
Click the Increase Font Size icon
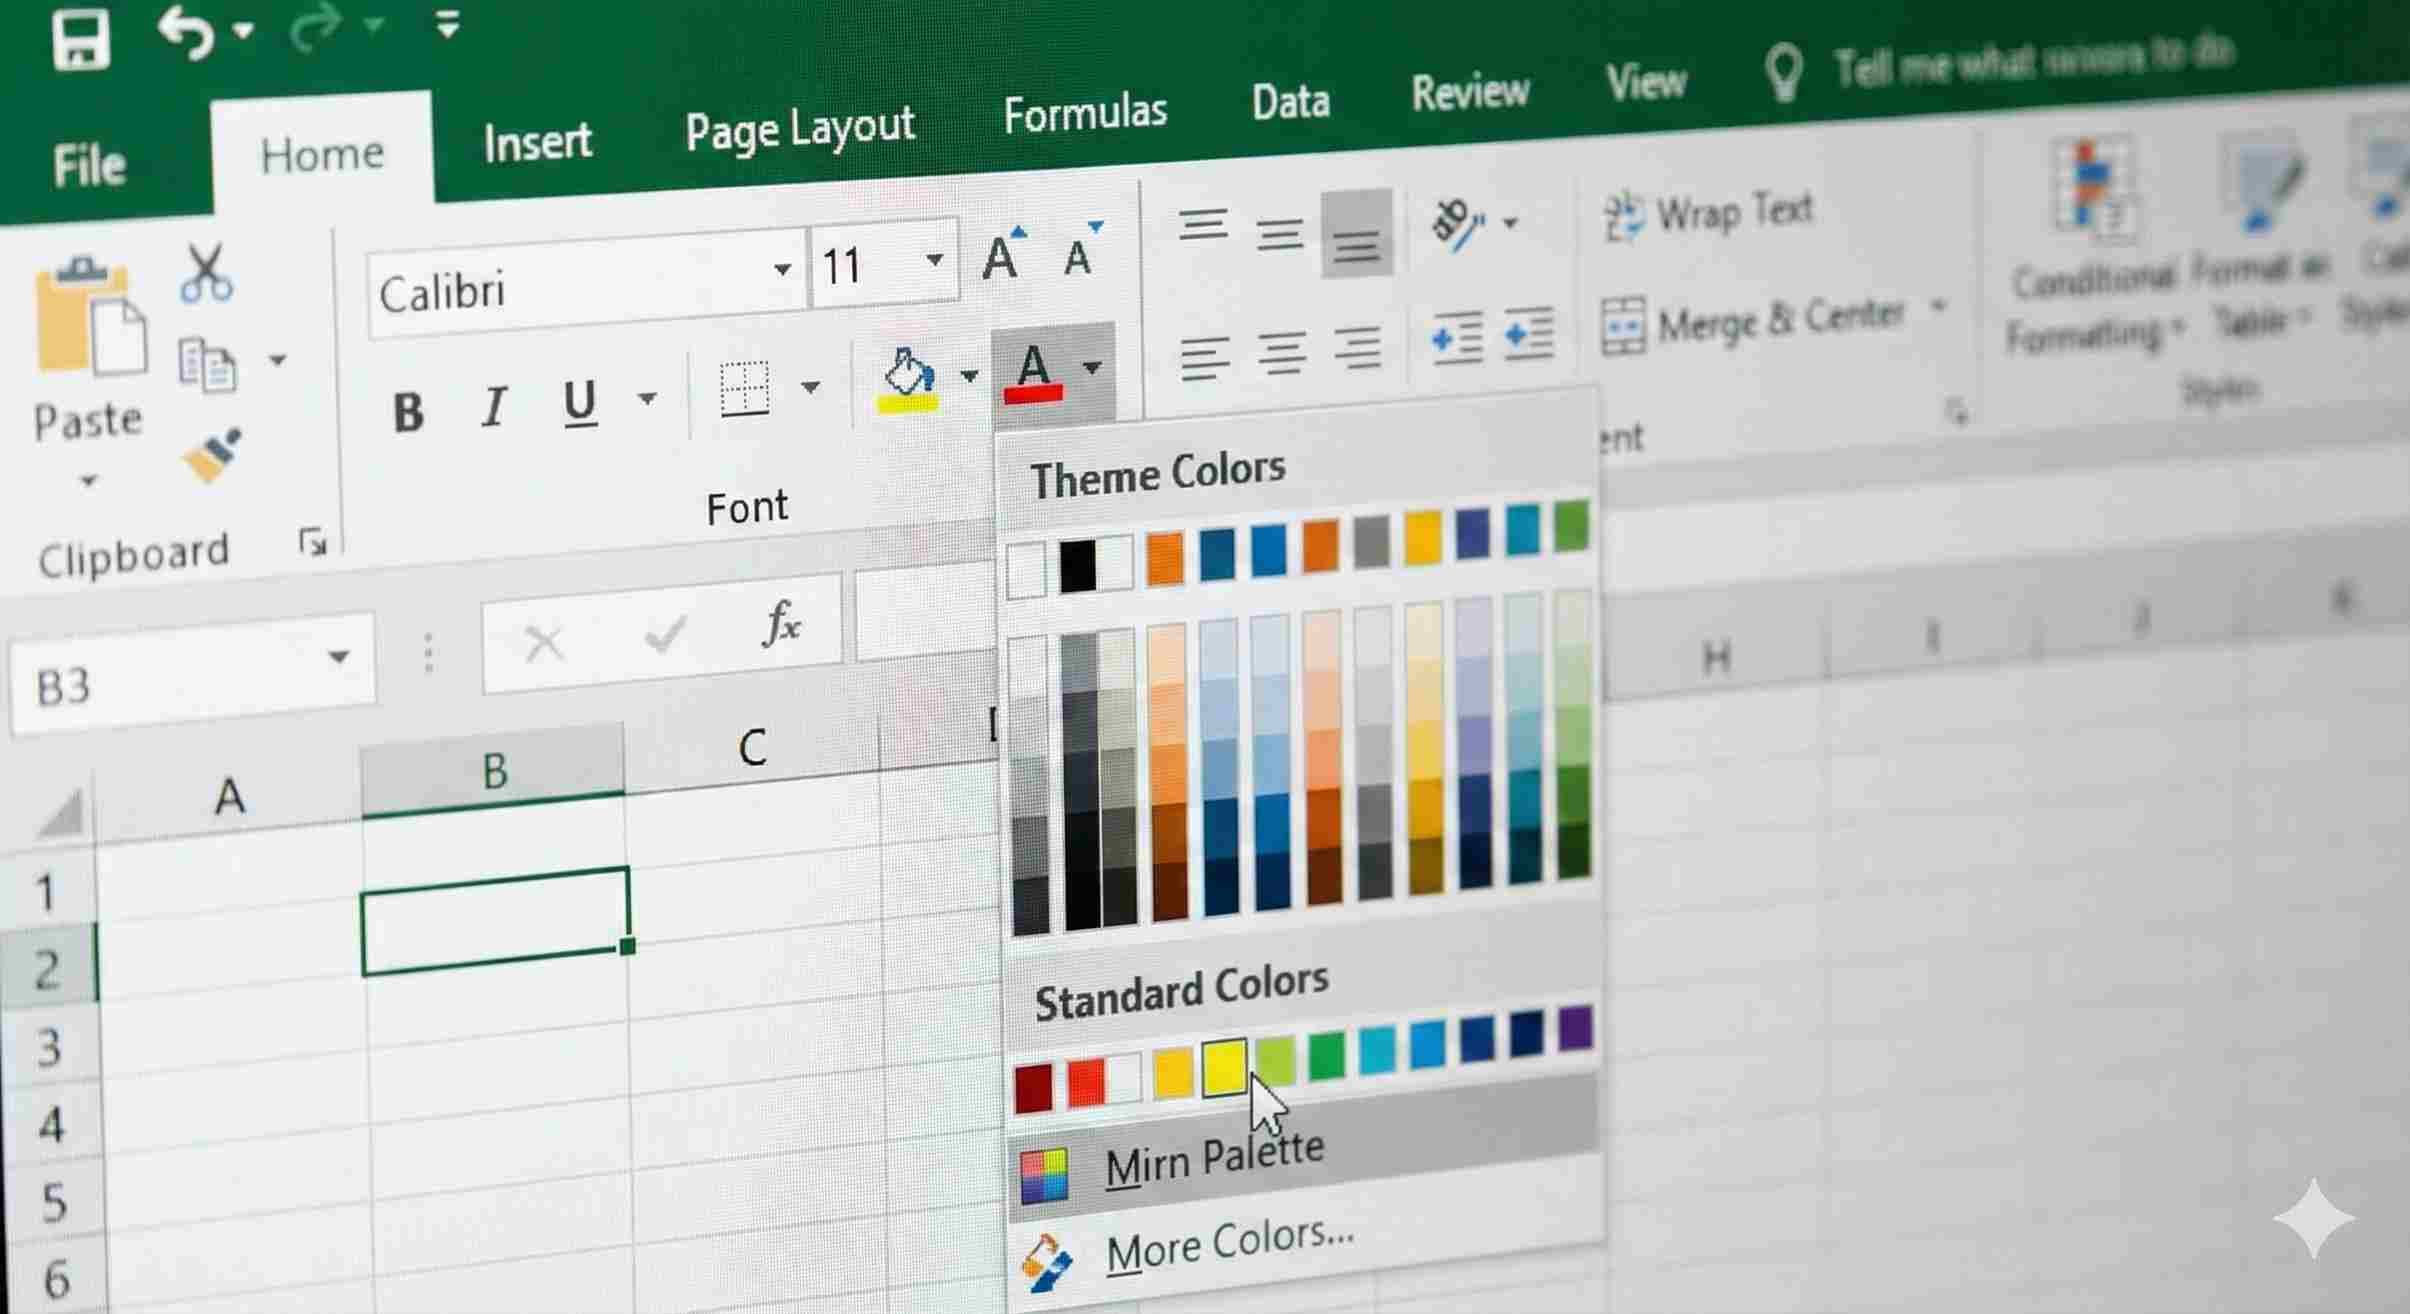(x=1002, y=255)
